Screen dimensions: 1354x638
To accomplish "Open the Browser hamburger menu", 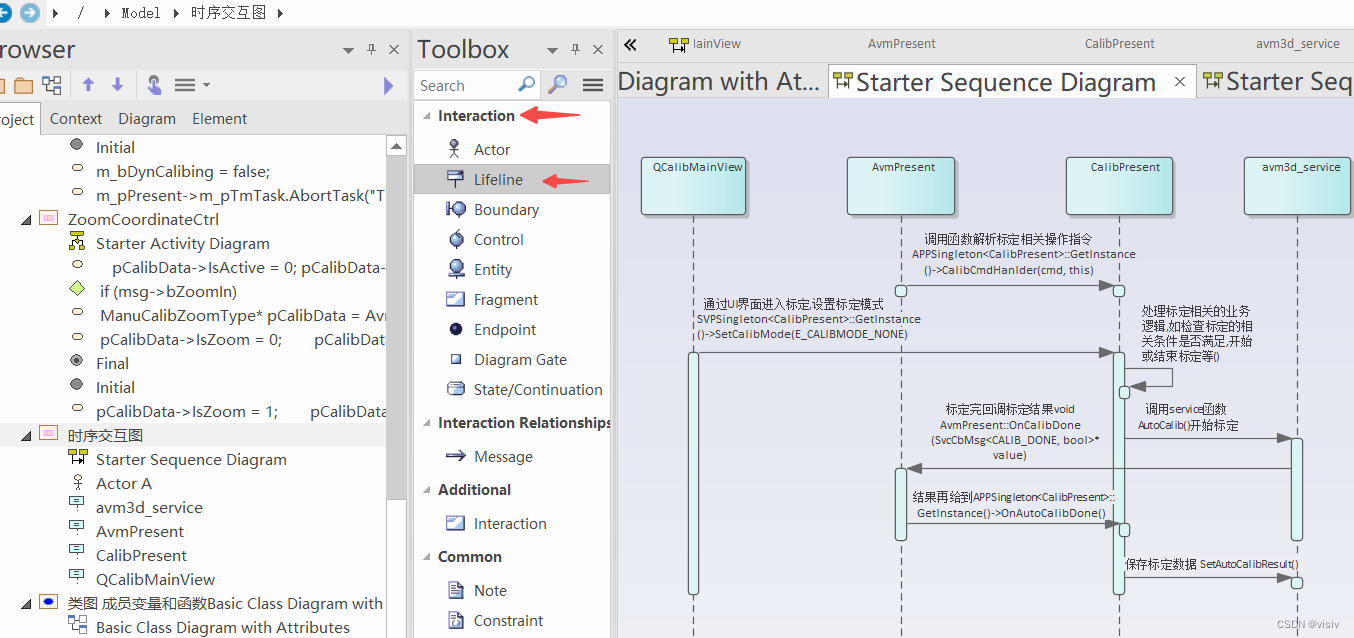I will 185,85.
